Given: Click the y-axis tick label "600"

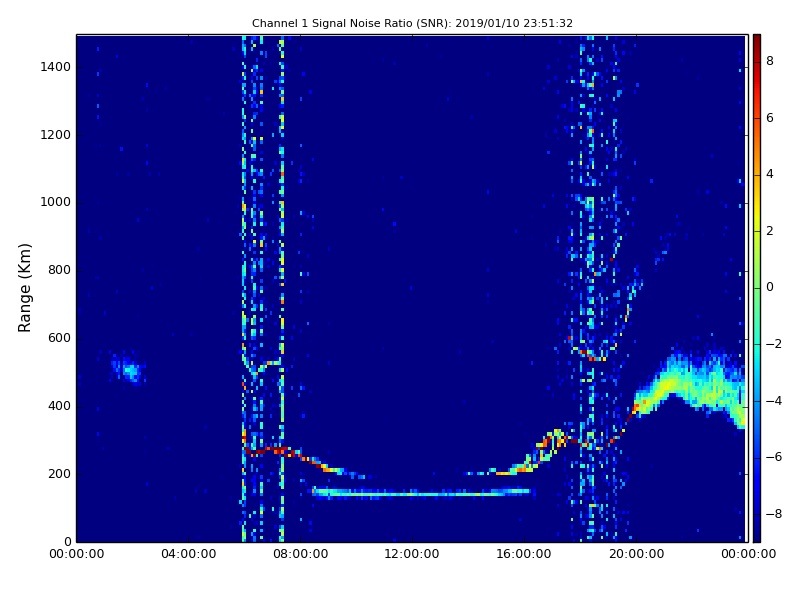Looking at the screenshot, I should point(59,338).
